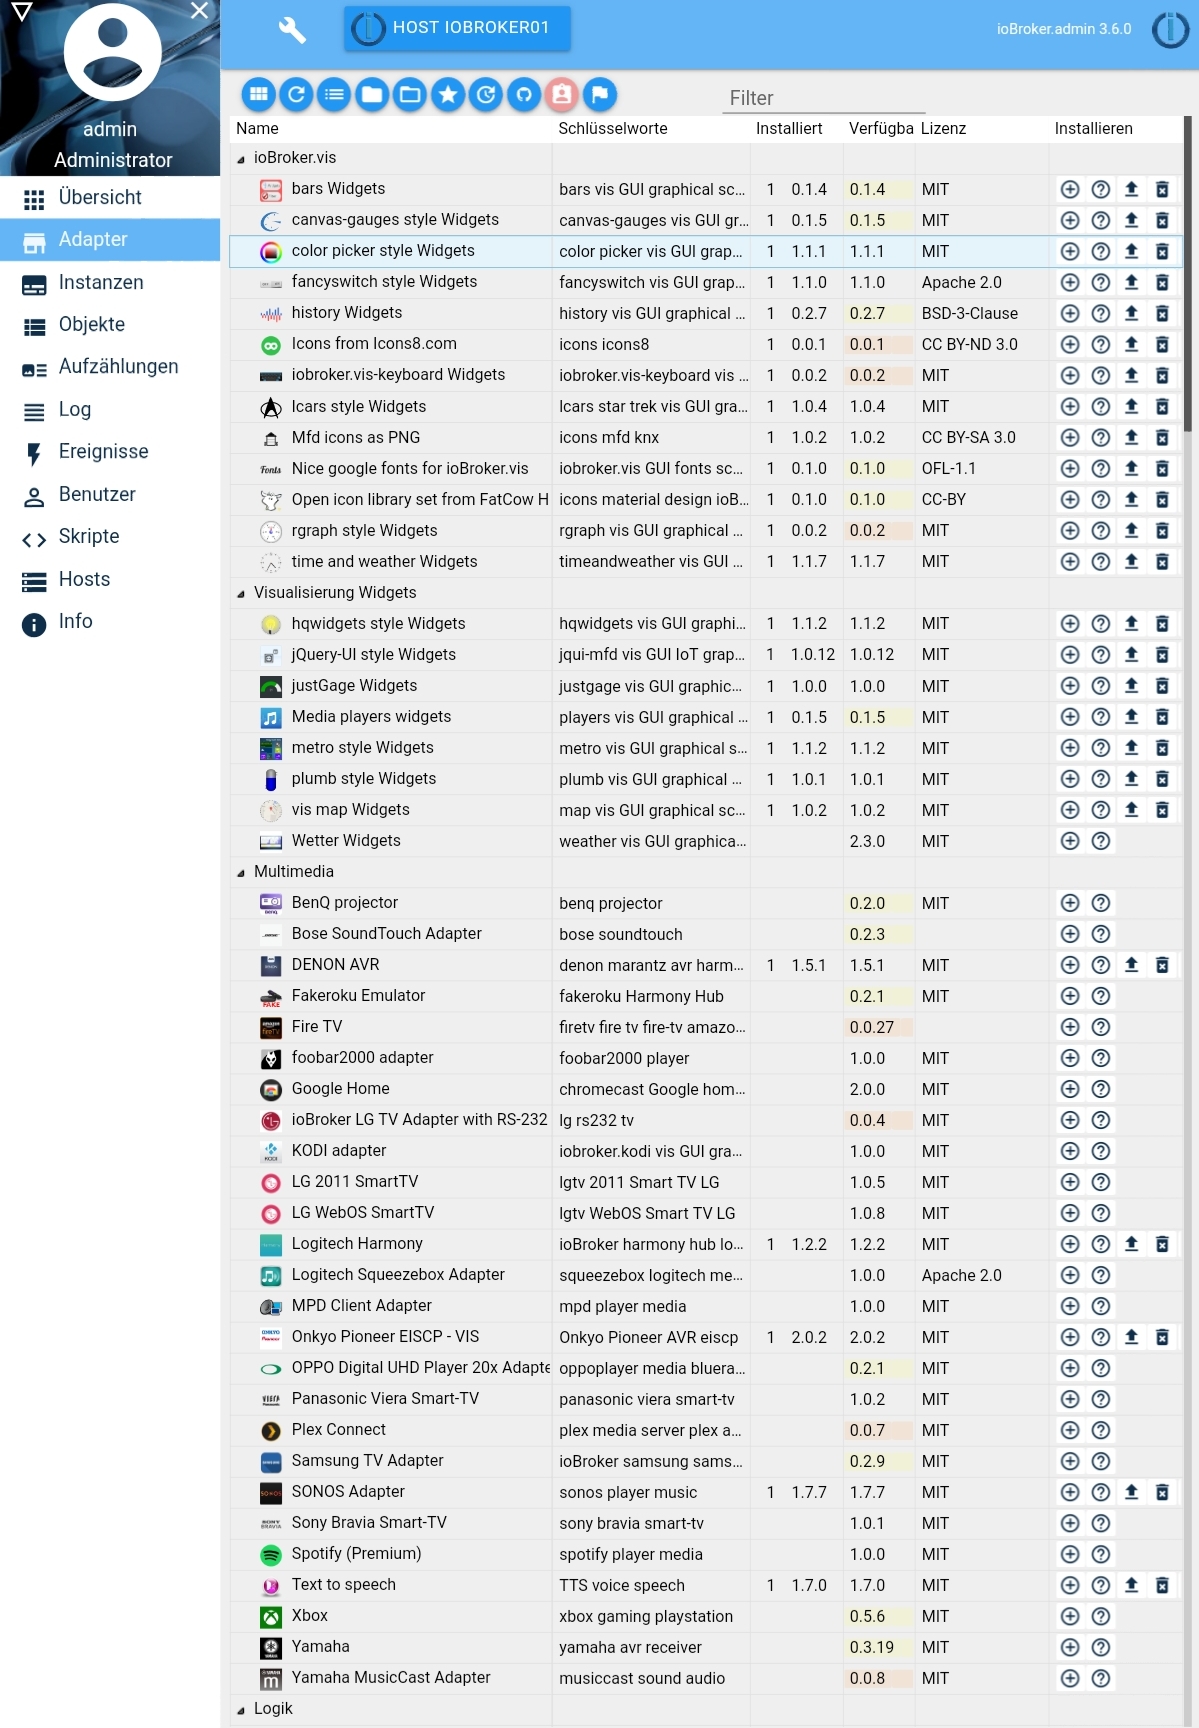Collapse the Logik group
The height and width of the screenshot is (1728, 1199).
pyautogui.click(x=240, y=1710)
